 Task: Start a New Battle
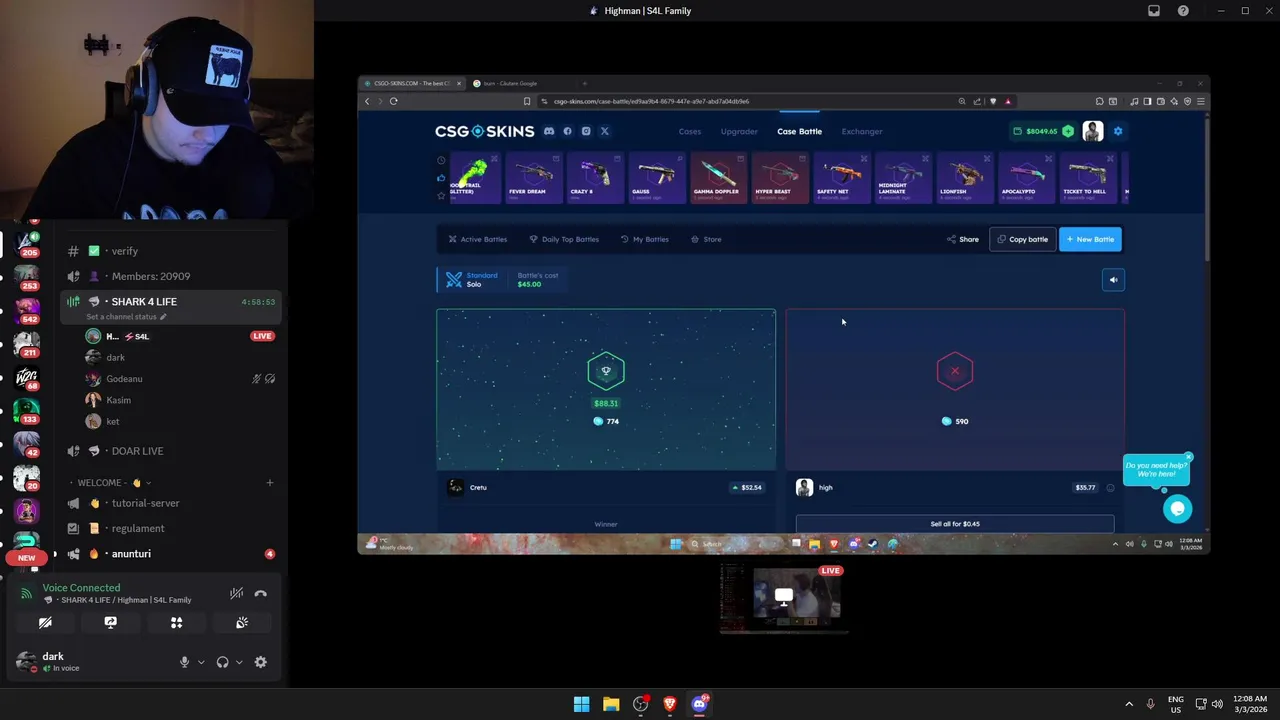(x=1090, y=239)
